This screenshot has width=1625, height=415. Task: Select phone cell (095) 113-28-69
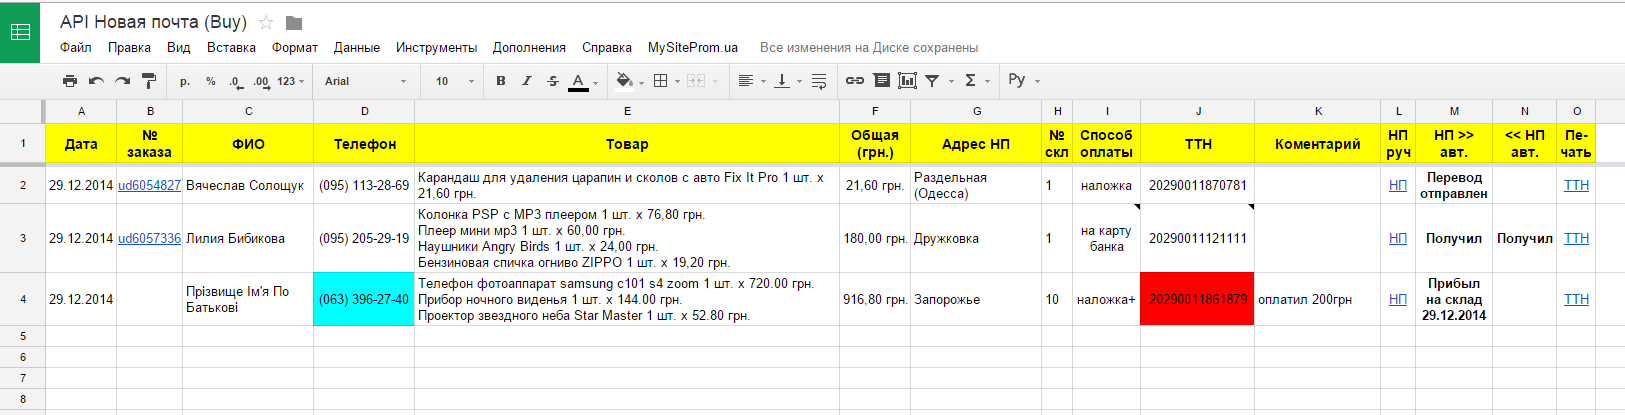tap(364, 185)
